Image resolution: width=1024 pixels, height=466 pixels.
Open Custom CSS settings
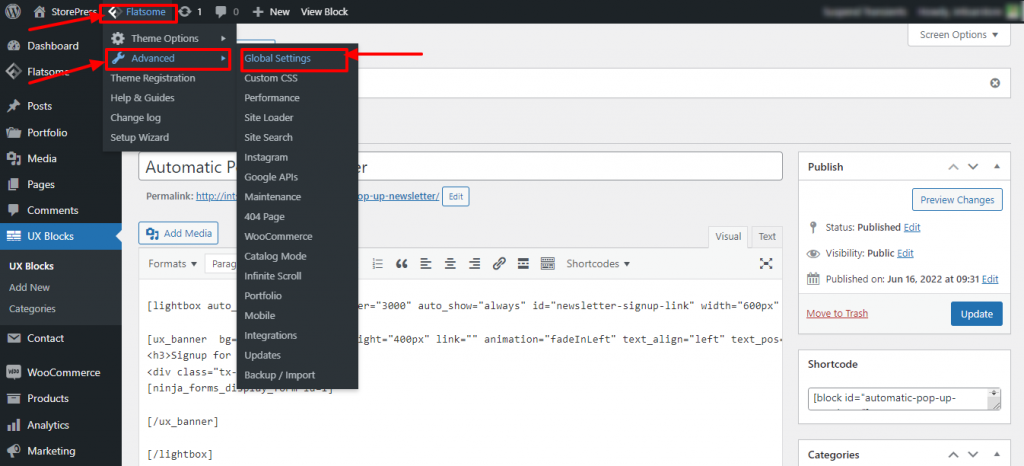pyautogui.click(x=270, y=78)
